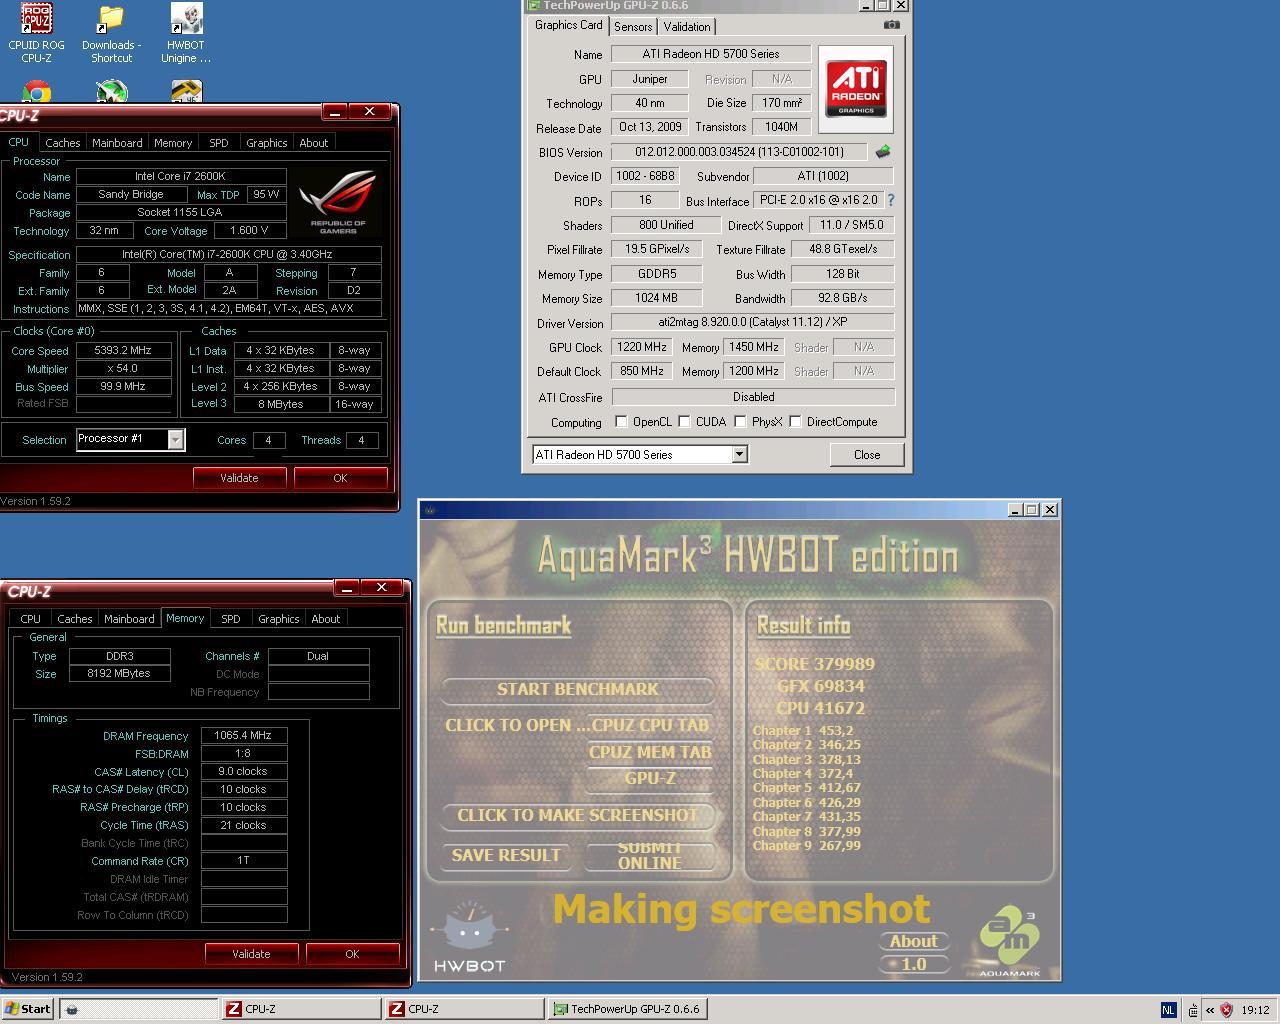The image size is (1280, 1024).
Task: Enable OpenCL checkbox
Action: (x=621, y=422)
